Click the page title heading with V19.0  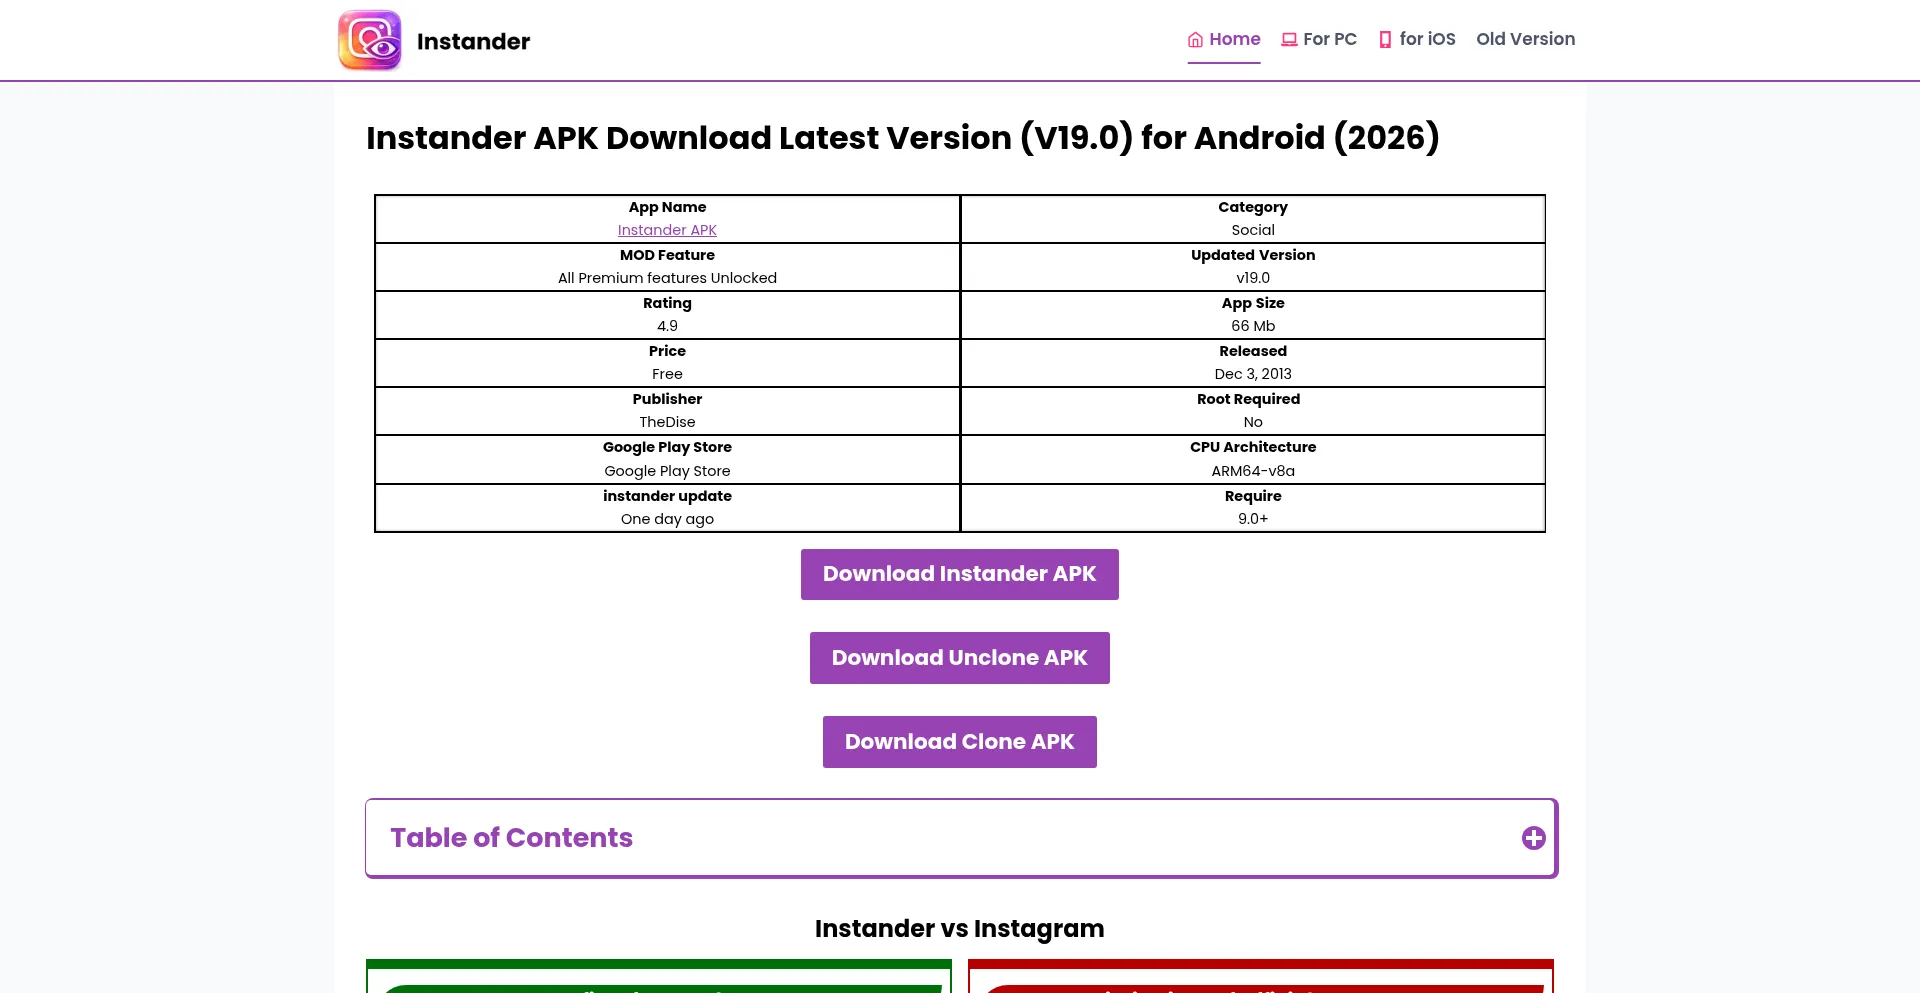coord(903,138)
